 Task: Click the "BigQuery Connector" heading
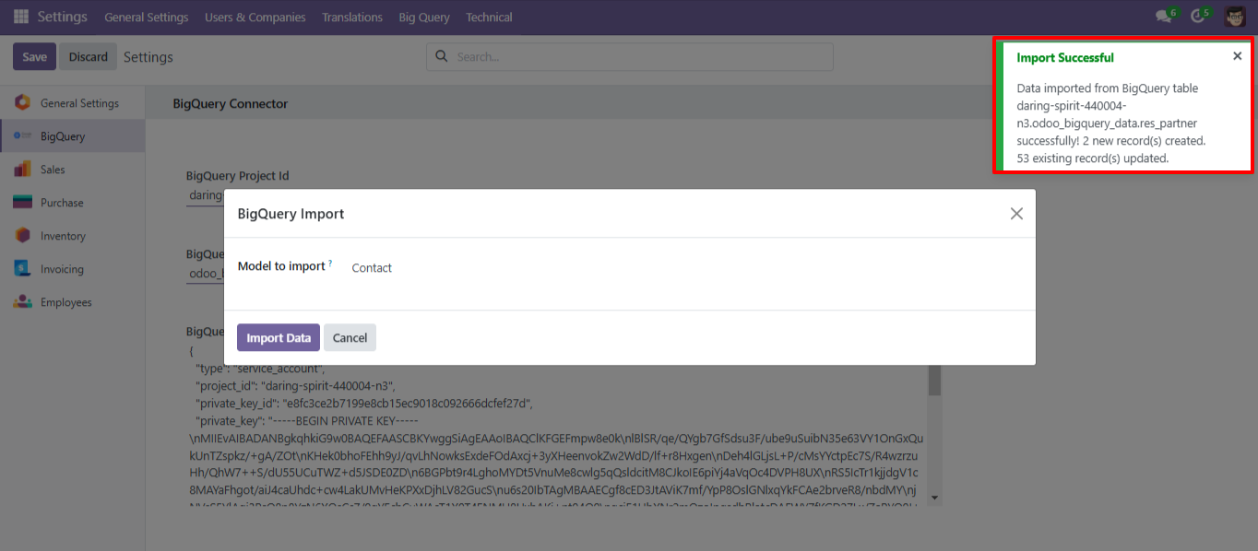230,103
